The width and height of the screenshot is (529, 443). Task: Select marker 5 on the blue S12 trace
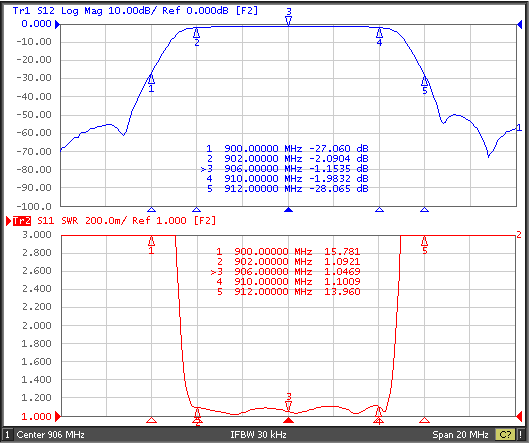coord(425,85)
